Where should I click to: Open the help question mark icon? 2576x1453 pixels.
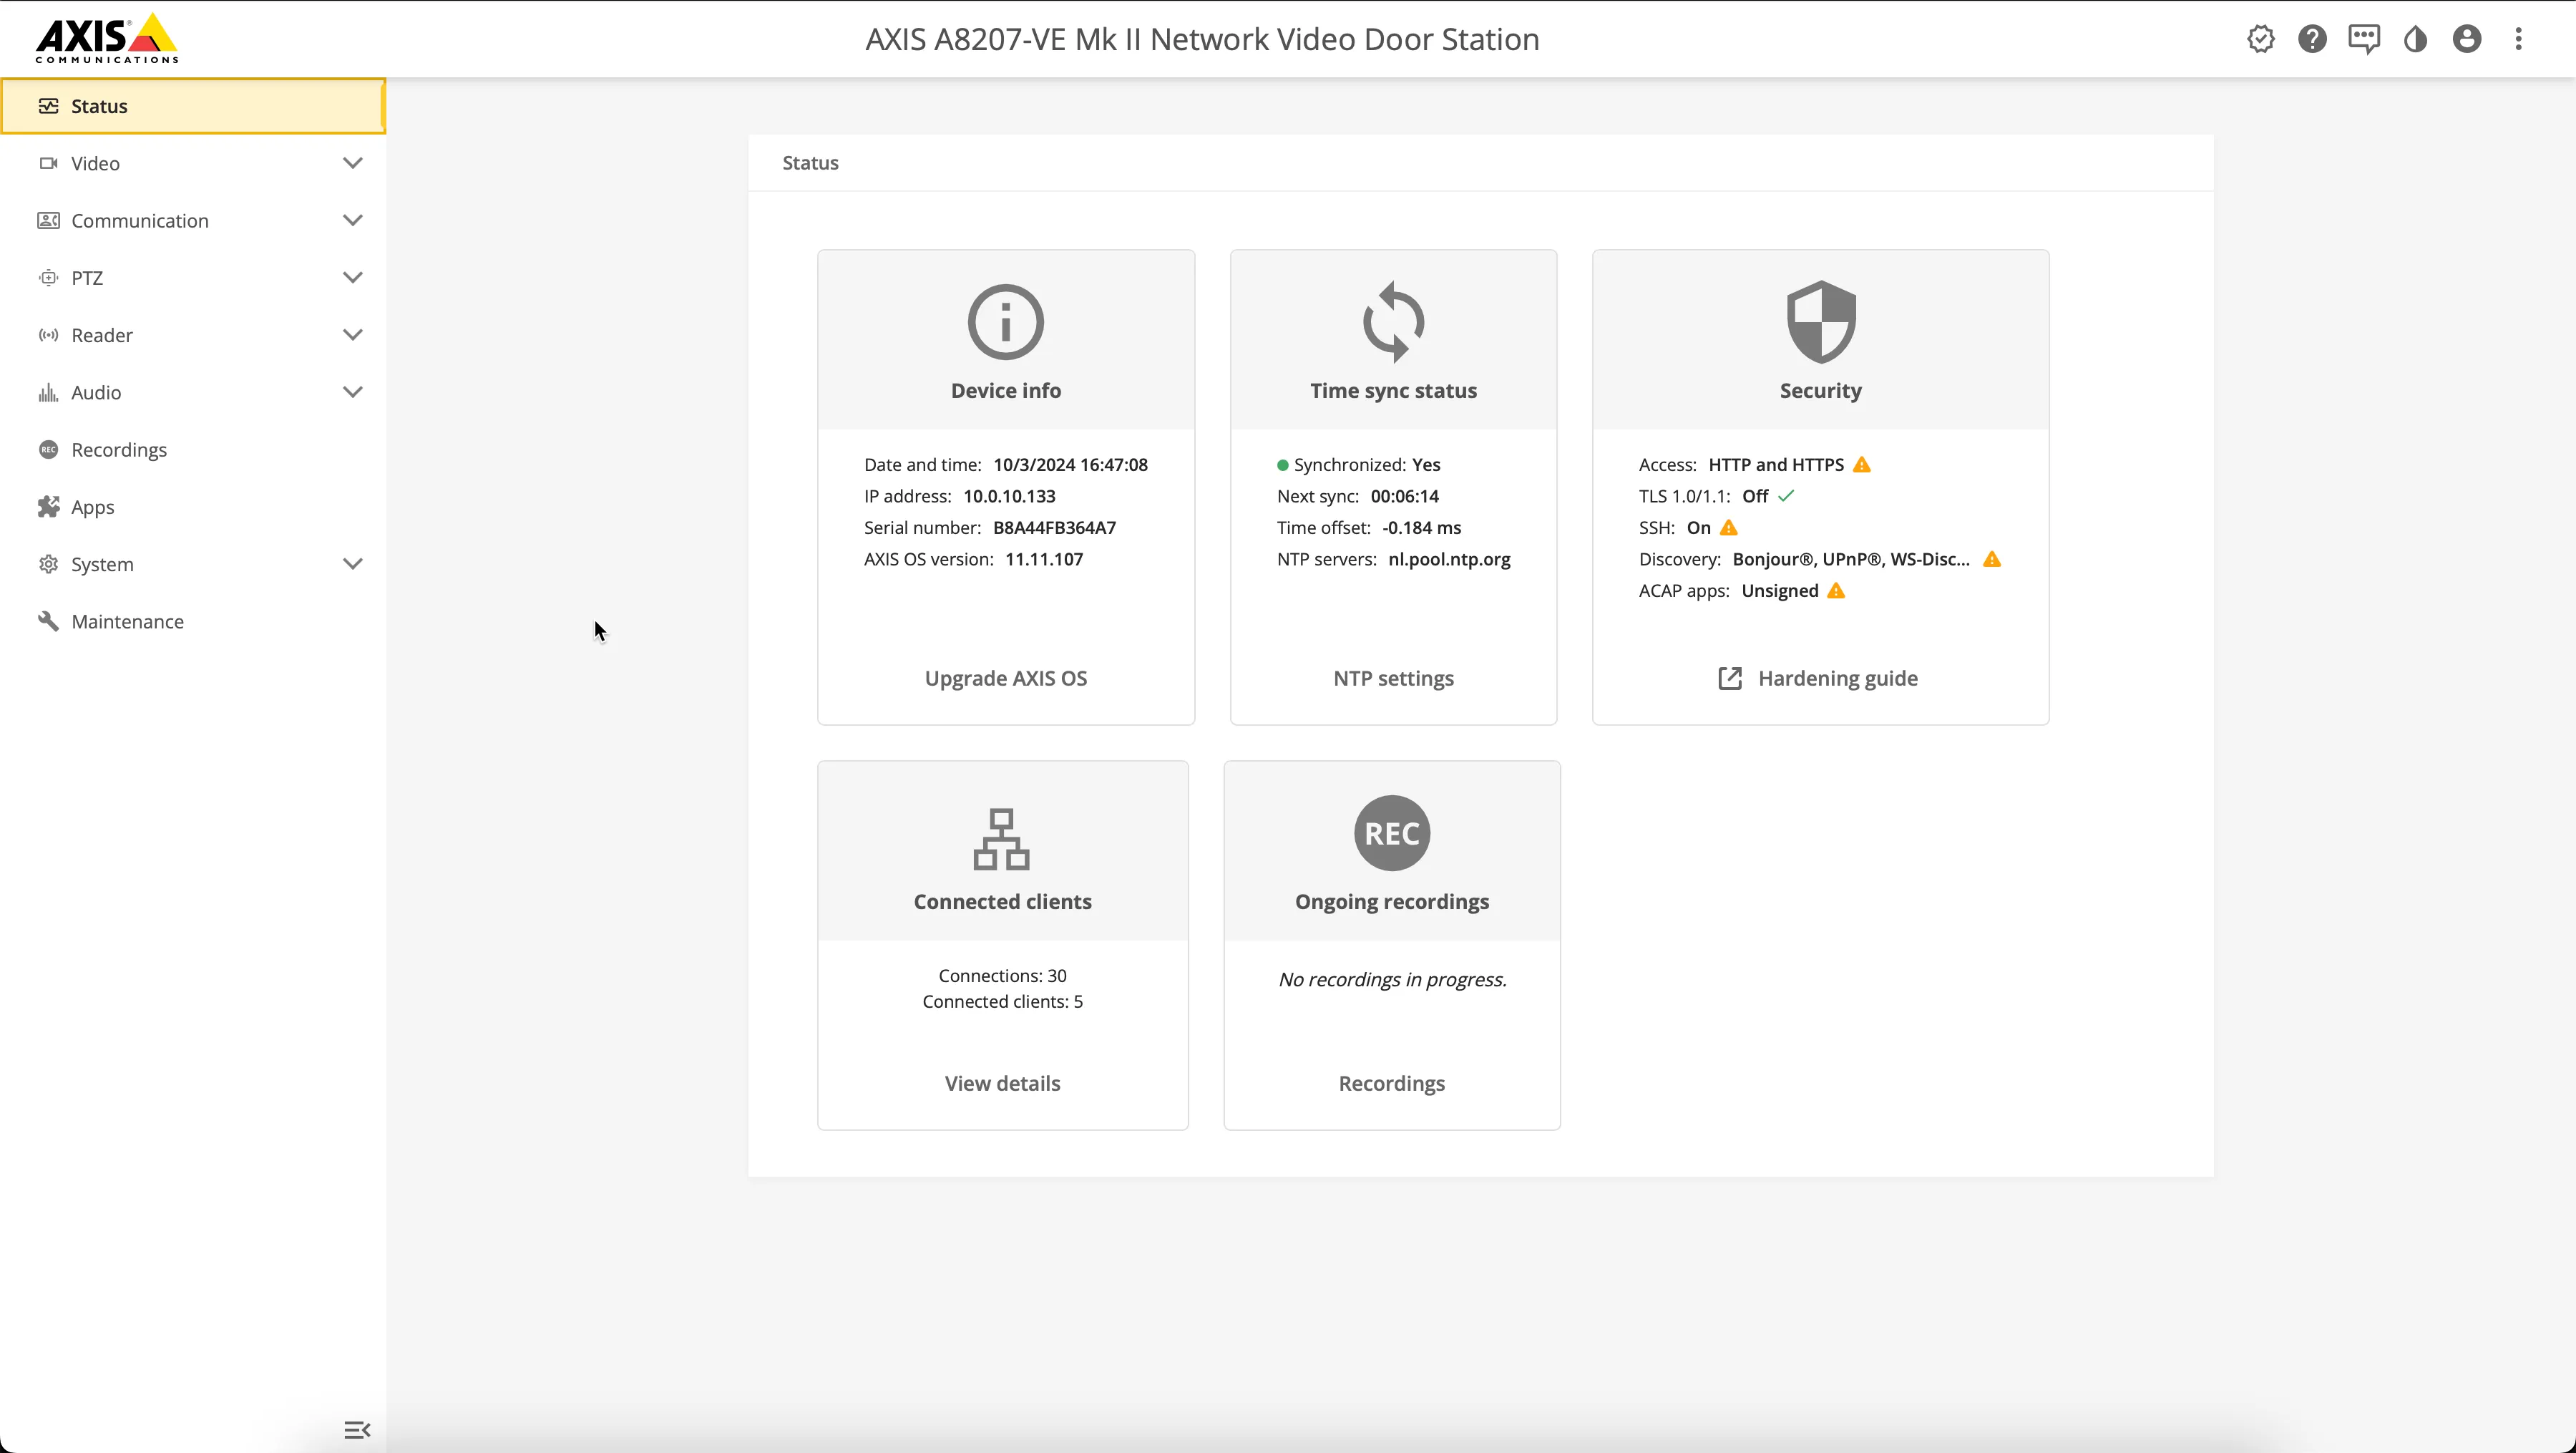click(x=2312, y=39)
